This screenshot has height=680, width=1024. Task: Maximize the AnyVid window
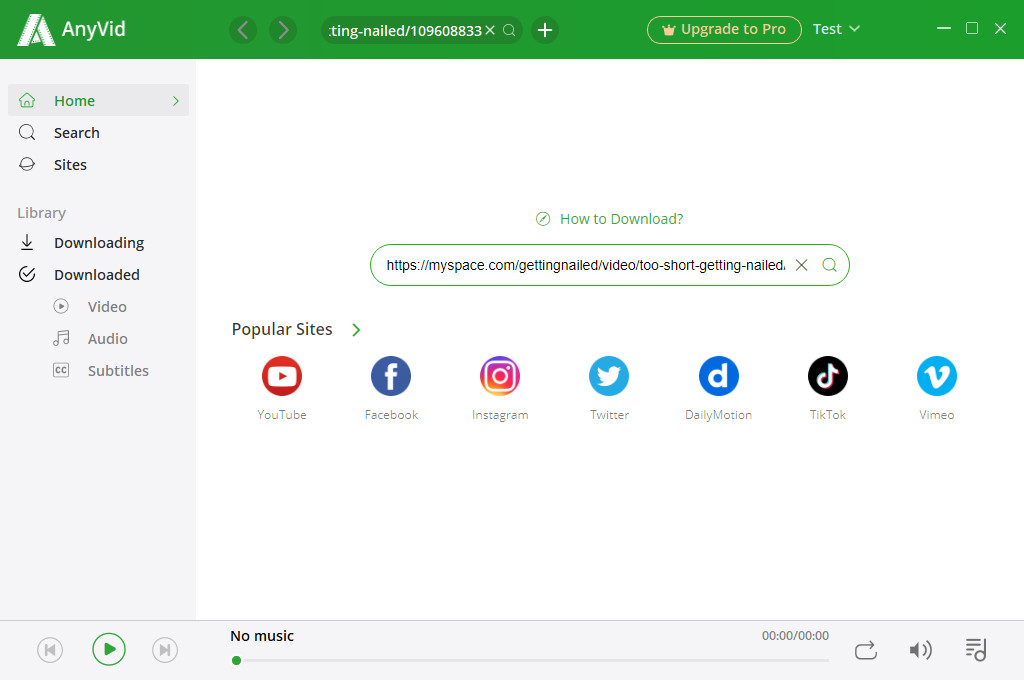coord(972,28)
